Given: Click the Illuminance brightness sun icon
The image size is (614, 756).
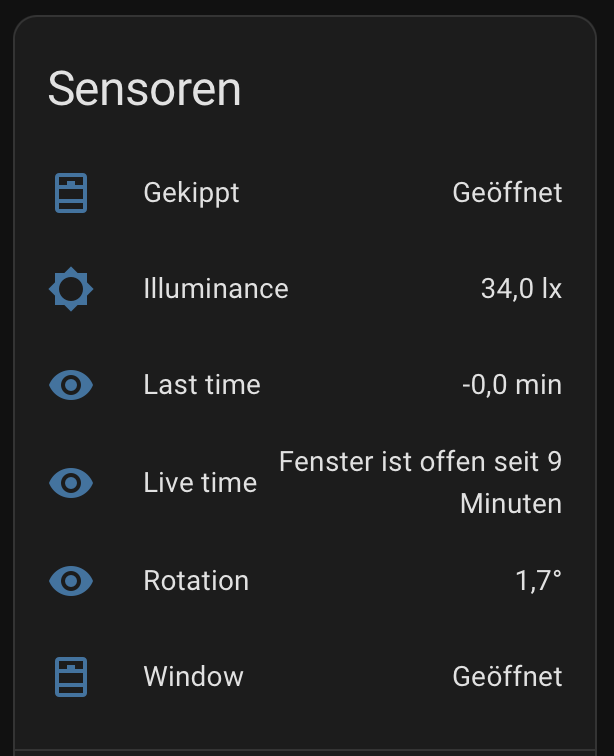Looking at the screenshot, I should [x=71, y=290].
